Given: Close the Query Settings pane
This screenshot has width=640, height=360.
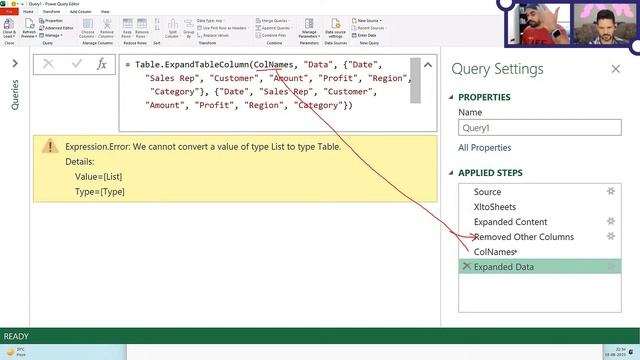Looking at the screenshot, I should point(616,69).
